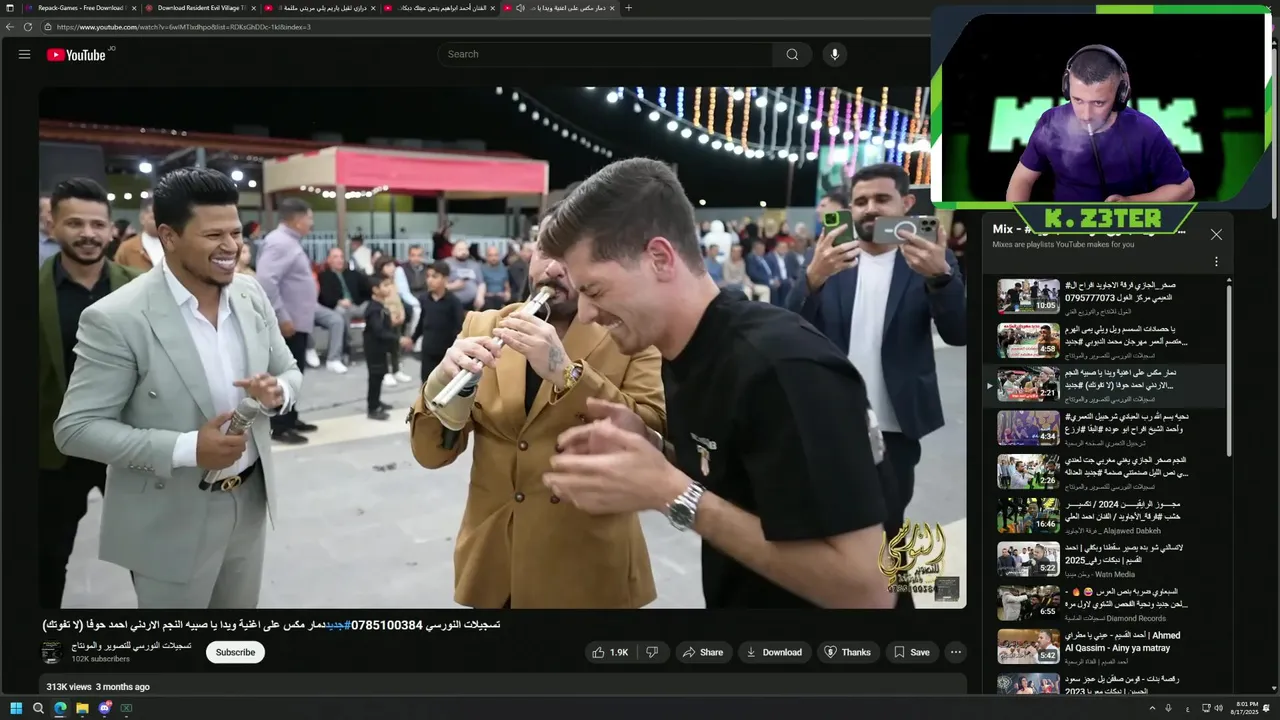Open Mix playlist three-dot options menu
The height and width of the screenshot is (720, 1280).
click(x=1216, y=262)
